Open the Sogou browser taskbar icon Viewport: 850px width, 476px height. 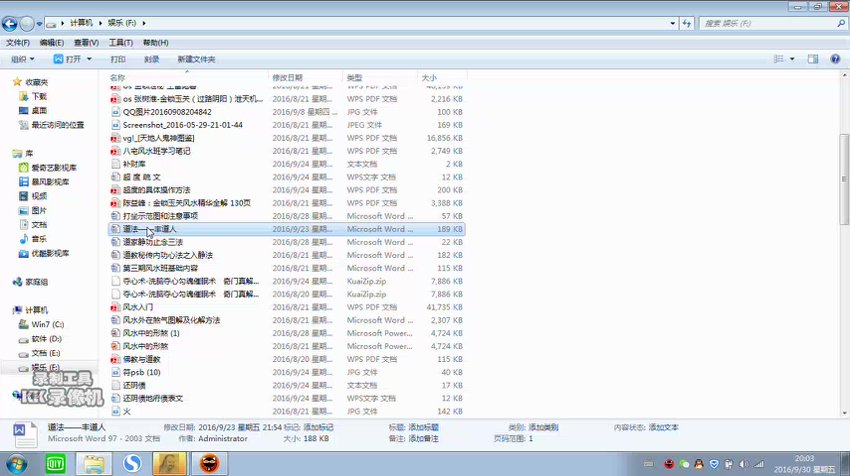[132, 464]
